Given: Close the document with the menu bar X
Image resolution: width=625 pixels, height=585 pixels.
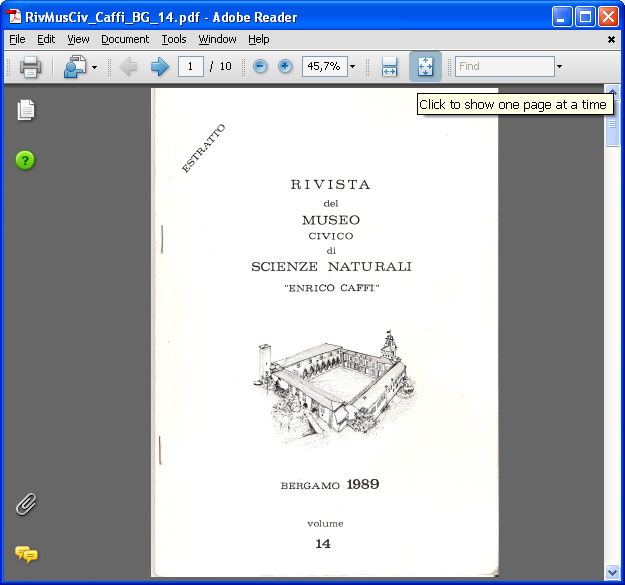Looking at the screenshot, I should (x=611, y=39).
